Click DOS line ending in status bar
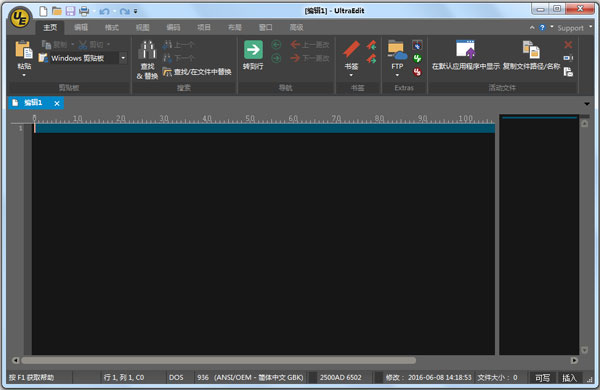The height and width of the screenshot is (390, 600). pyautogui.click(x=176, y=378)
